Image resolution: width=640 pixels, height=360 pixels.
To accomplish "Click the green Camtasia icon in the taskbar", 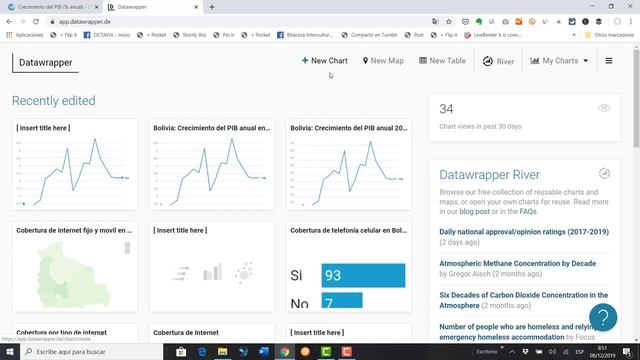I will point(326,351).
